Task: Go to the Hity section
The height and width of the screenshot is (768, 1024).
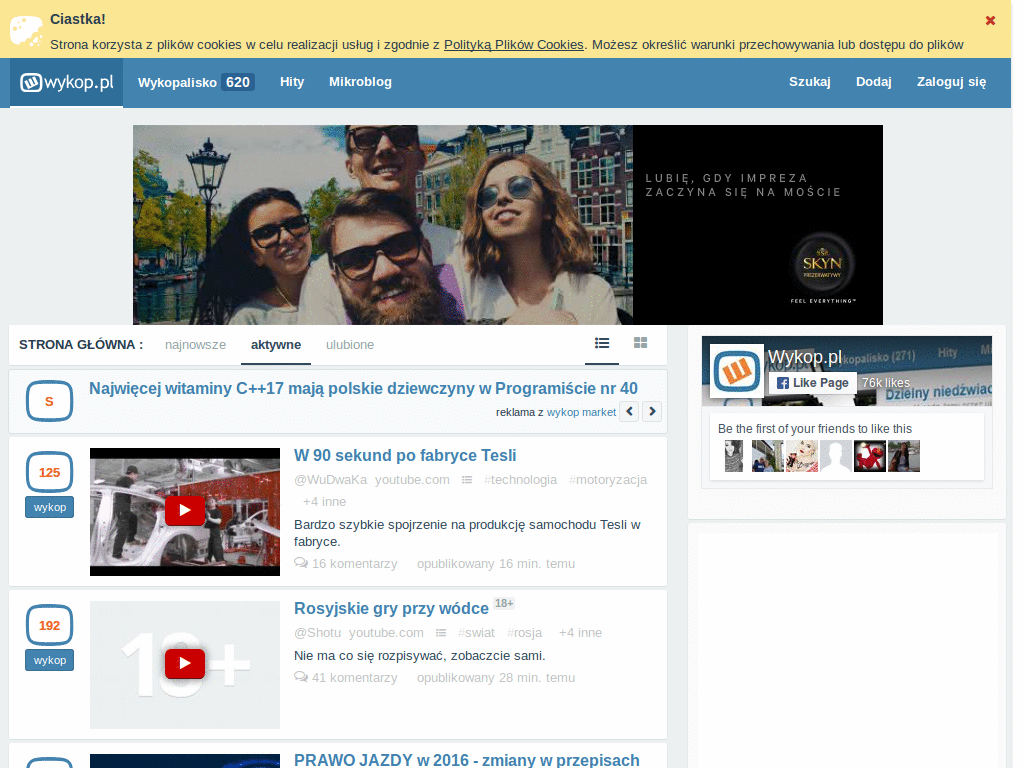Action: point(292,82)
